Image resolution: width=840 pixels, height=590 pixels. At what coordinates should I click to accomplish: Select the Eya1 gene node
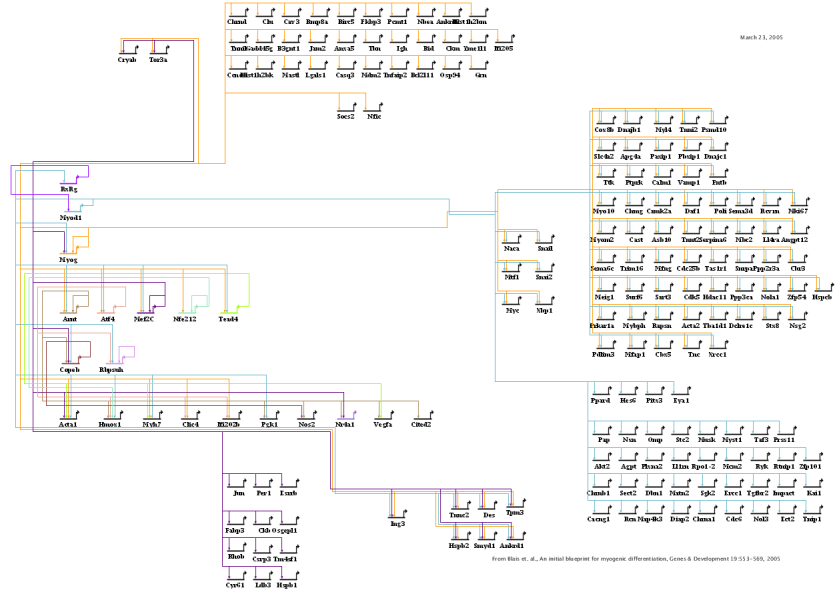pyautogui.click(x=682, y=401)
